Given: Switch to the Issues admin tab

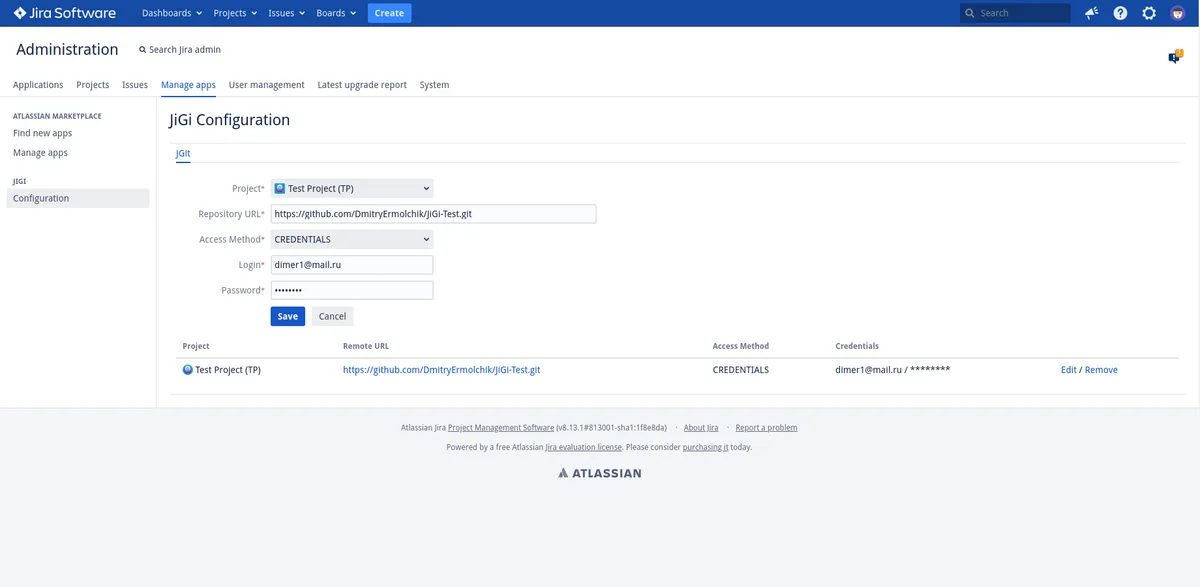Looking at the screenshot, I should (x=135, y=85).
